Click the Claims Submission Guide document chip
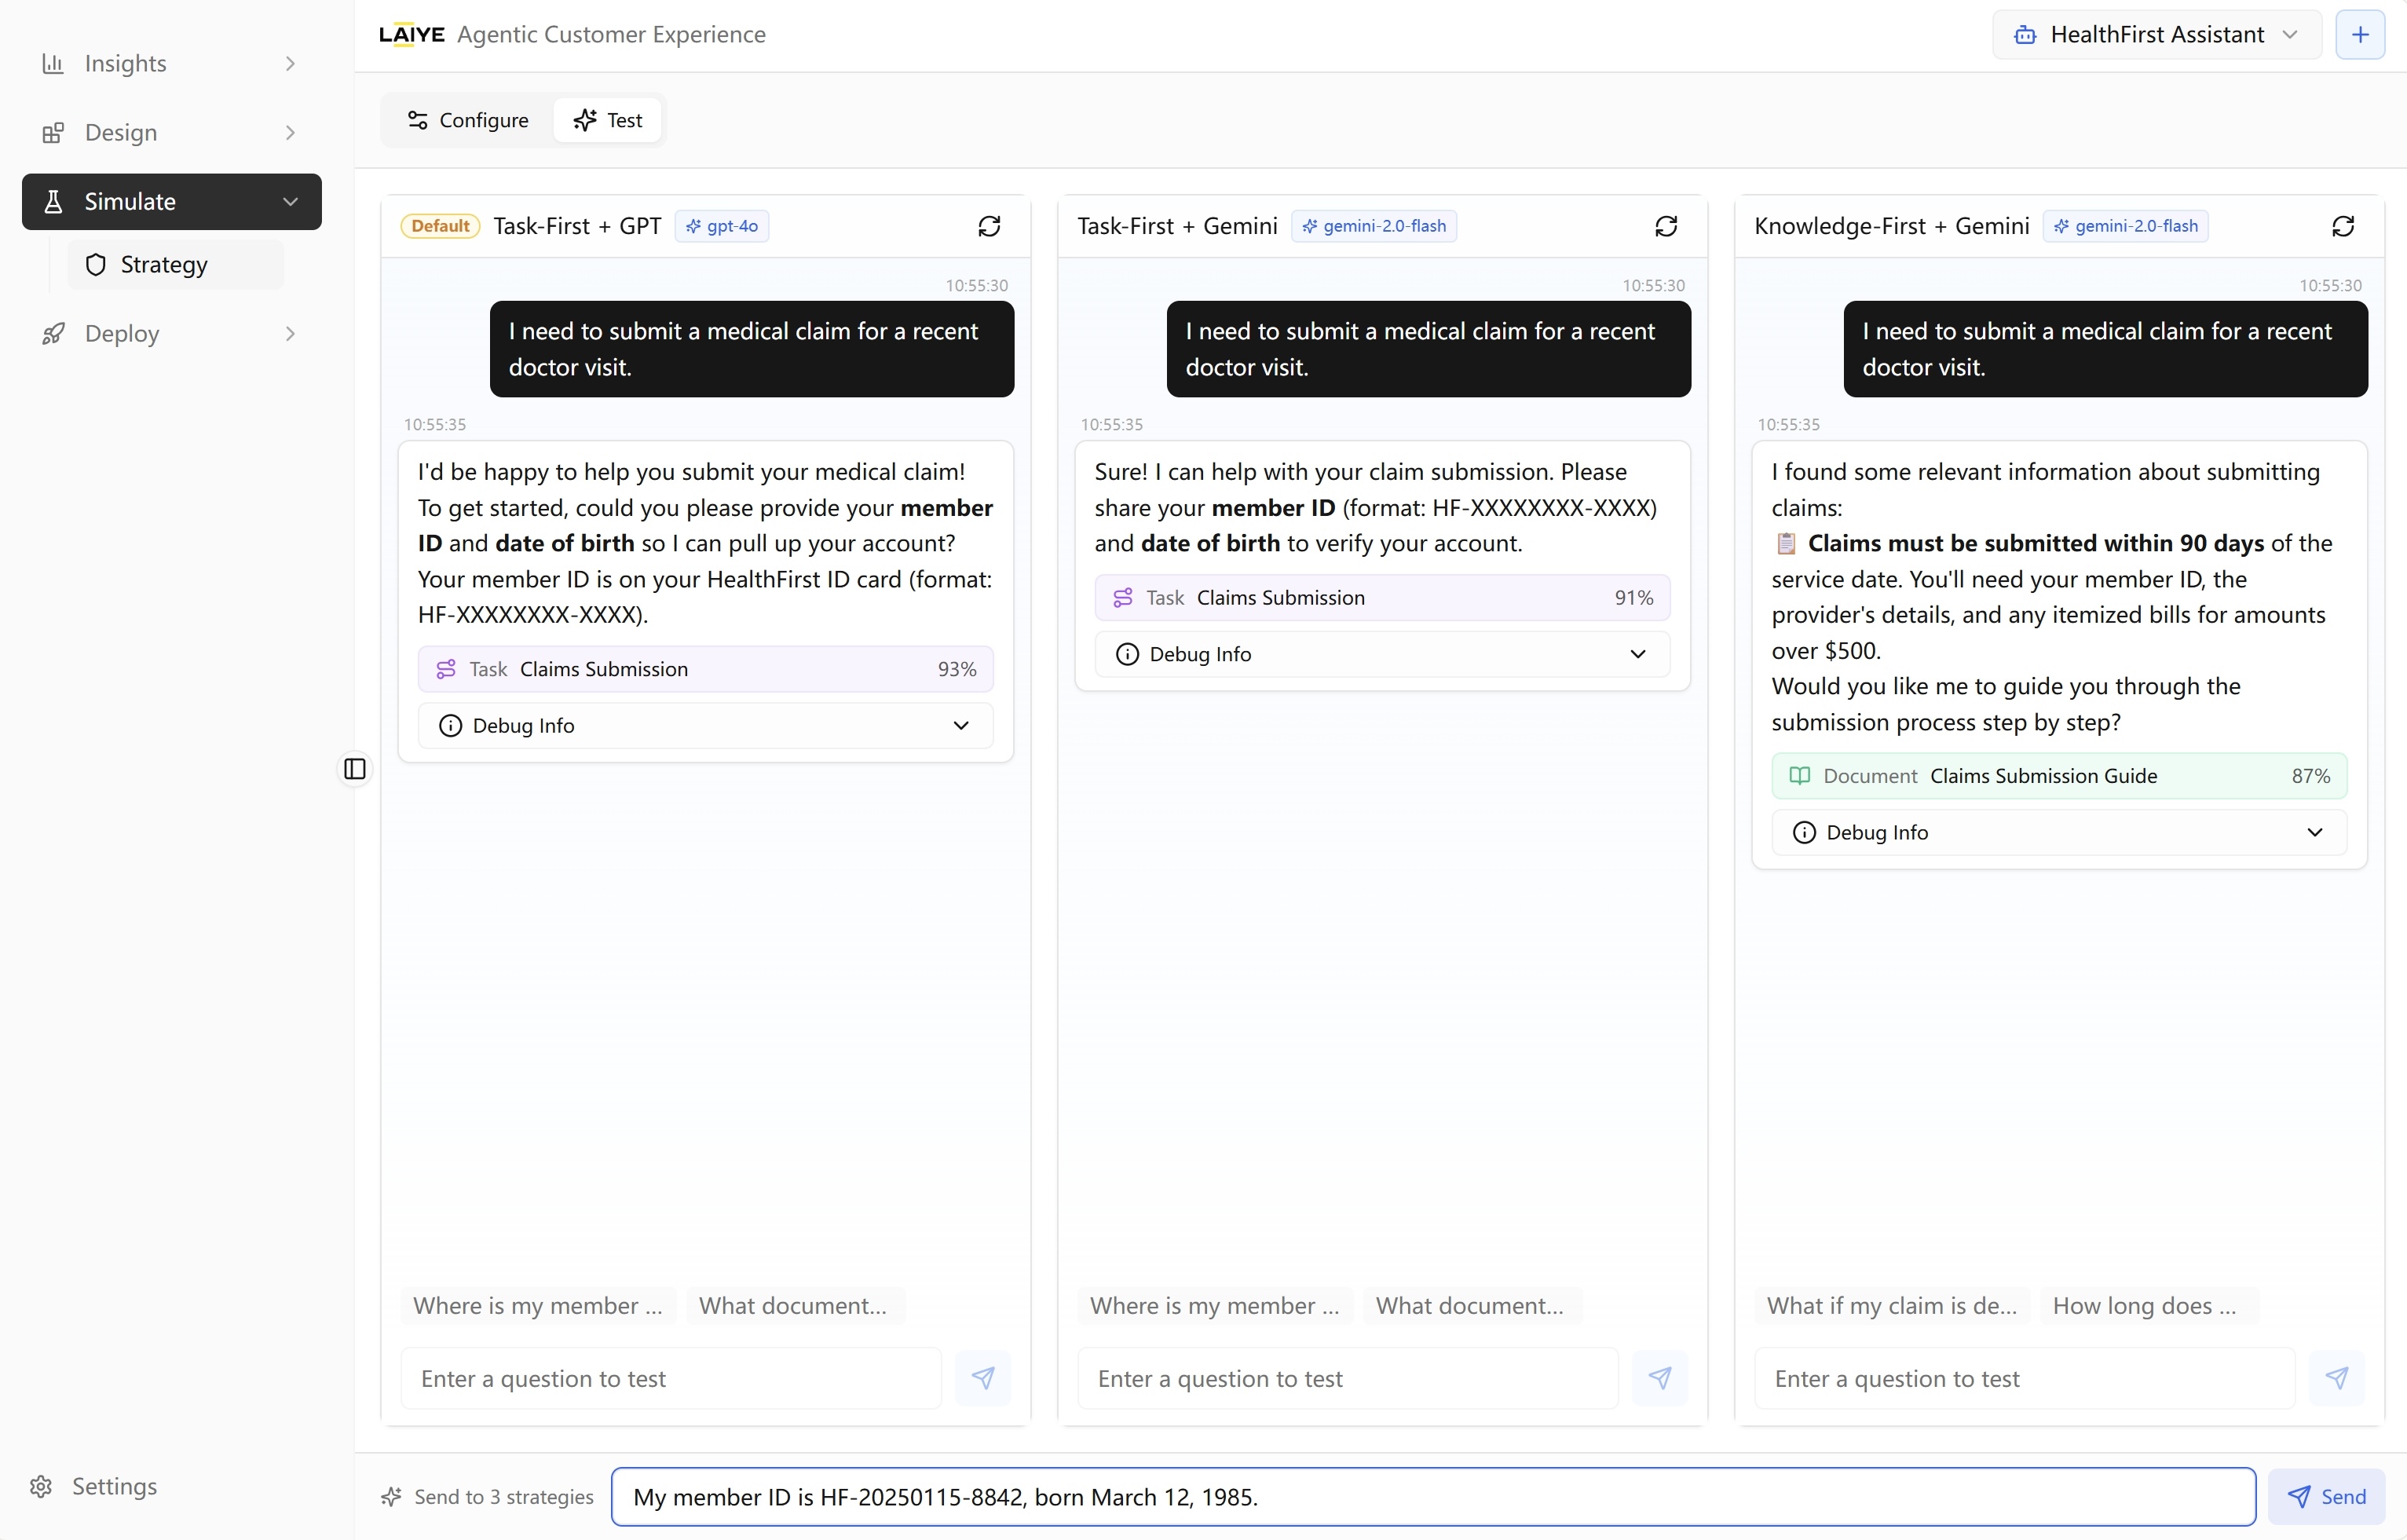This screenshot has width=2407, height=1540. tap(2058, 776)
